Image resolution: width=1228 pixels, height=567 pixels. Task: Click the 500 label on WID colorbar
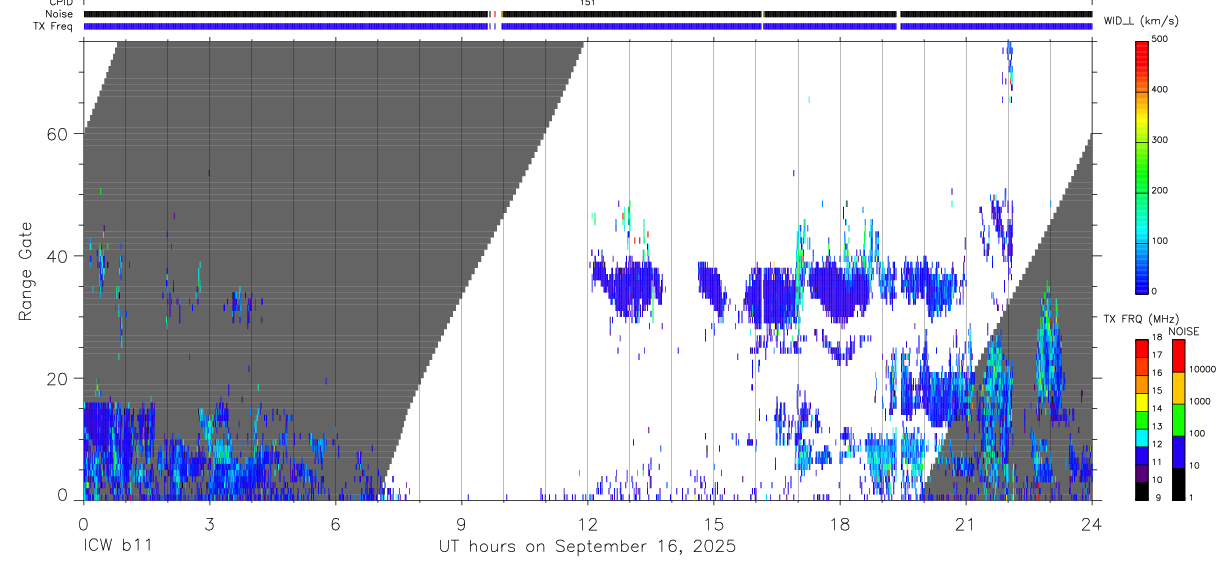coord(1161,39)
